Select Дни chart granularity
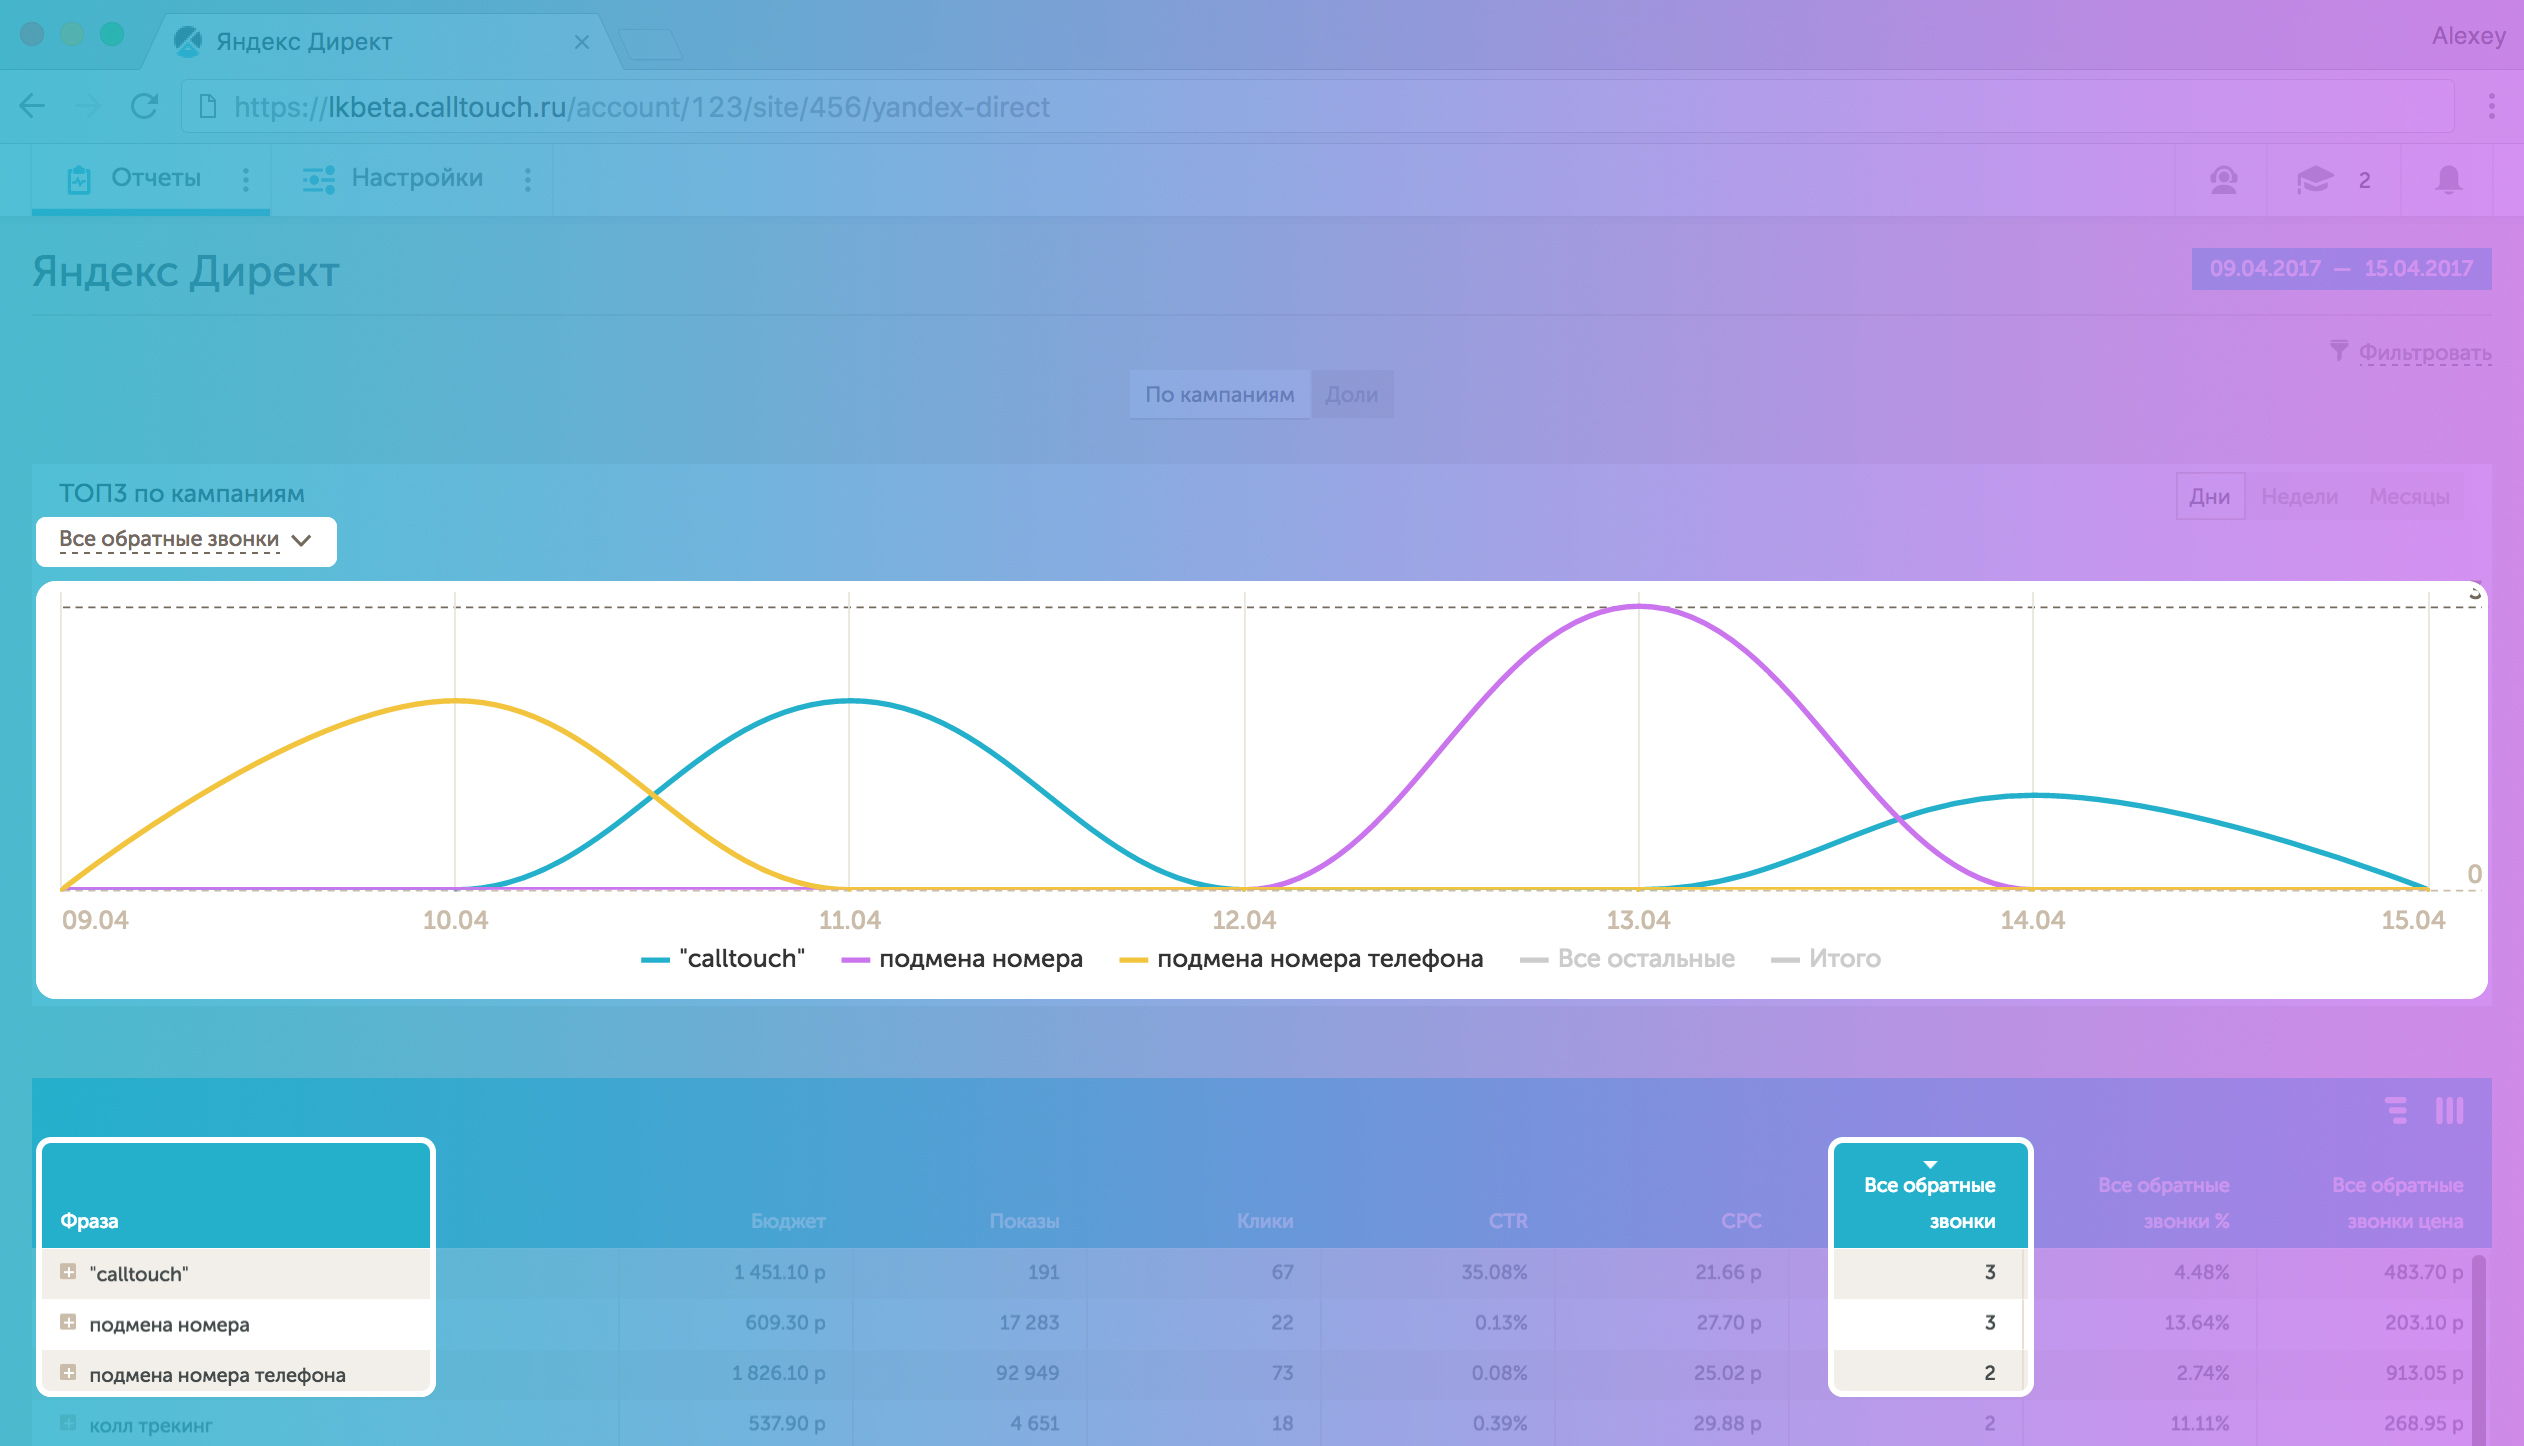The height and width of the screenshot is (1446, 2524). click(x=2210, y=497)
